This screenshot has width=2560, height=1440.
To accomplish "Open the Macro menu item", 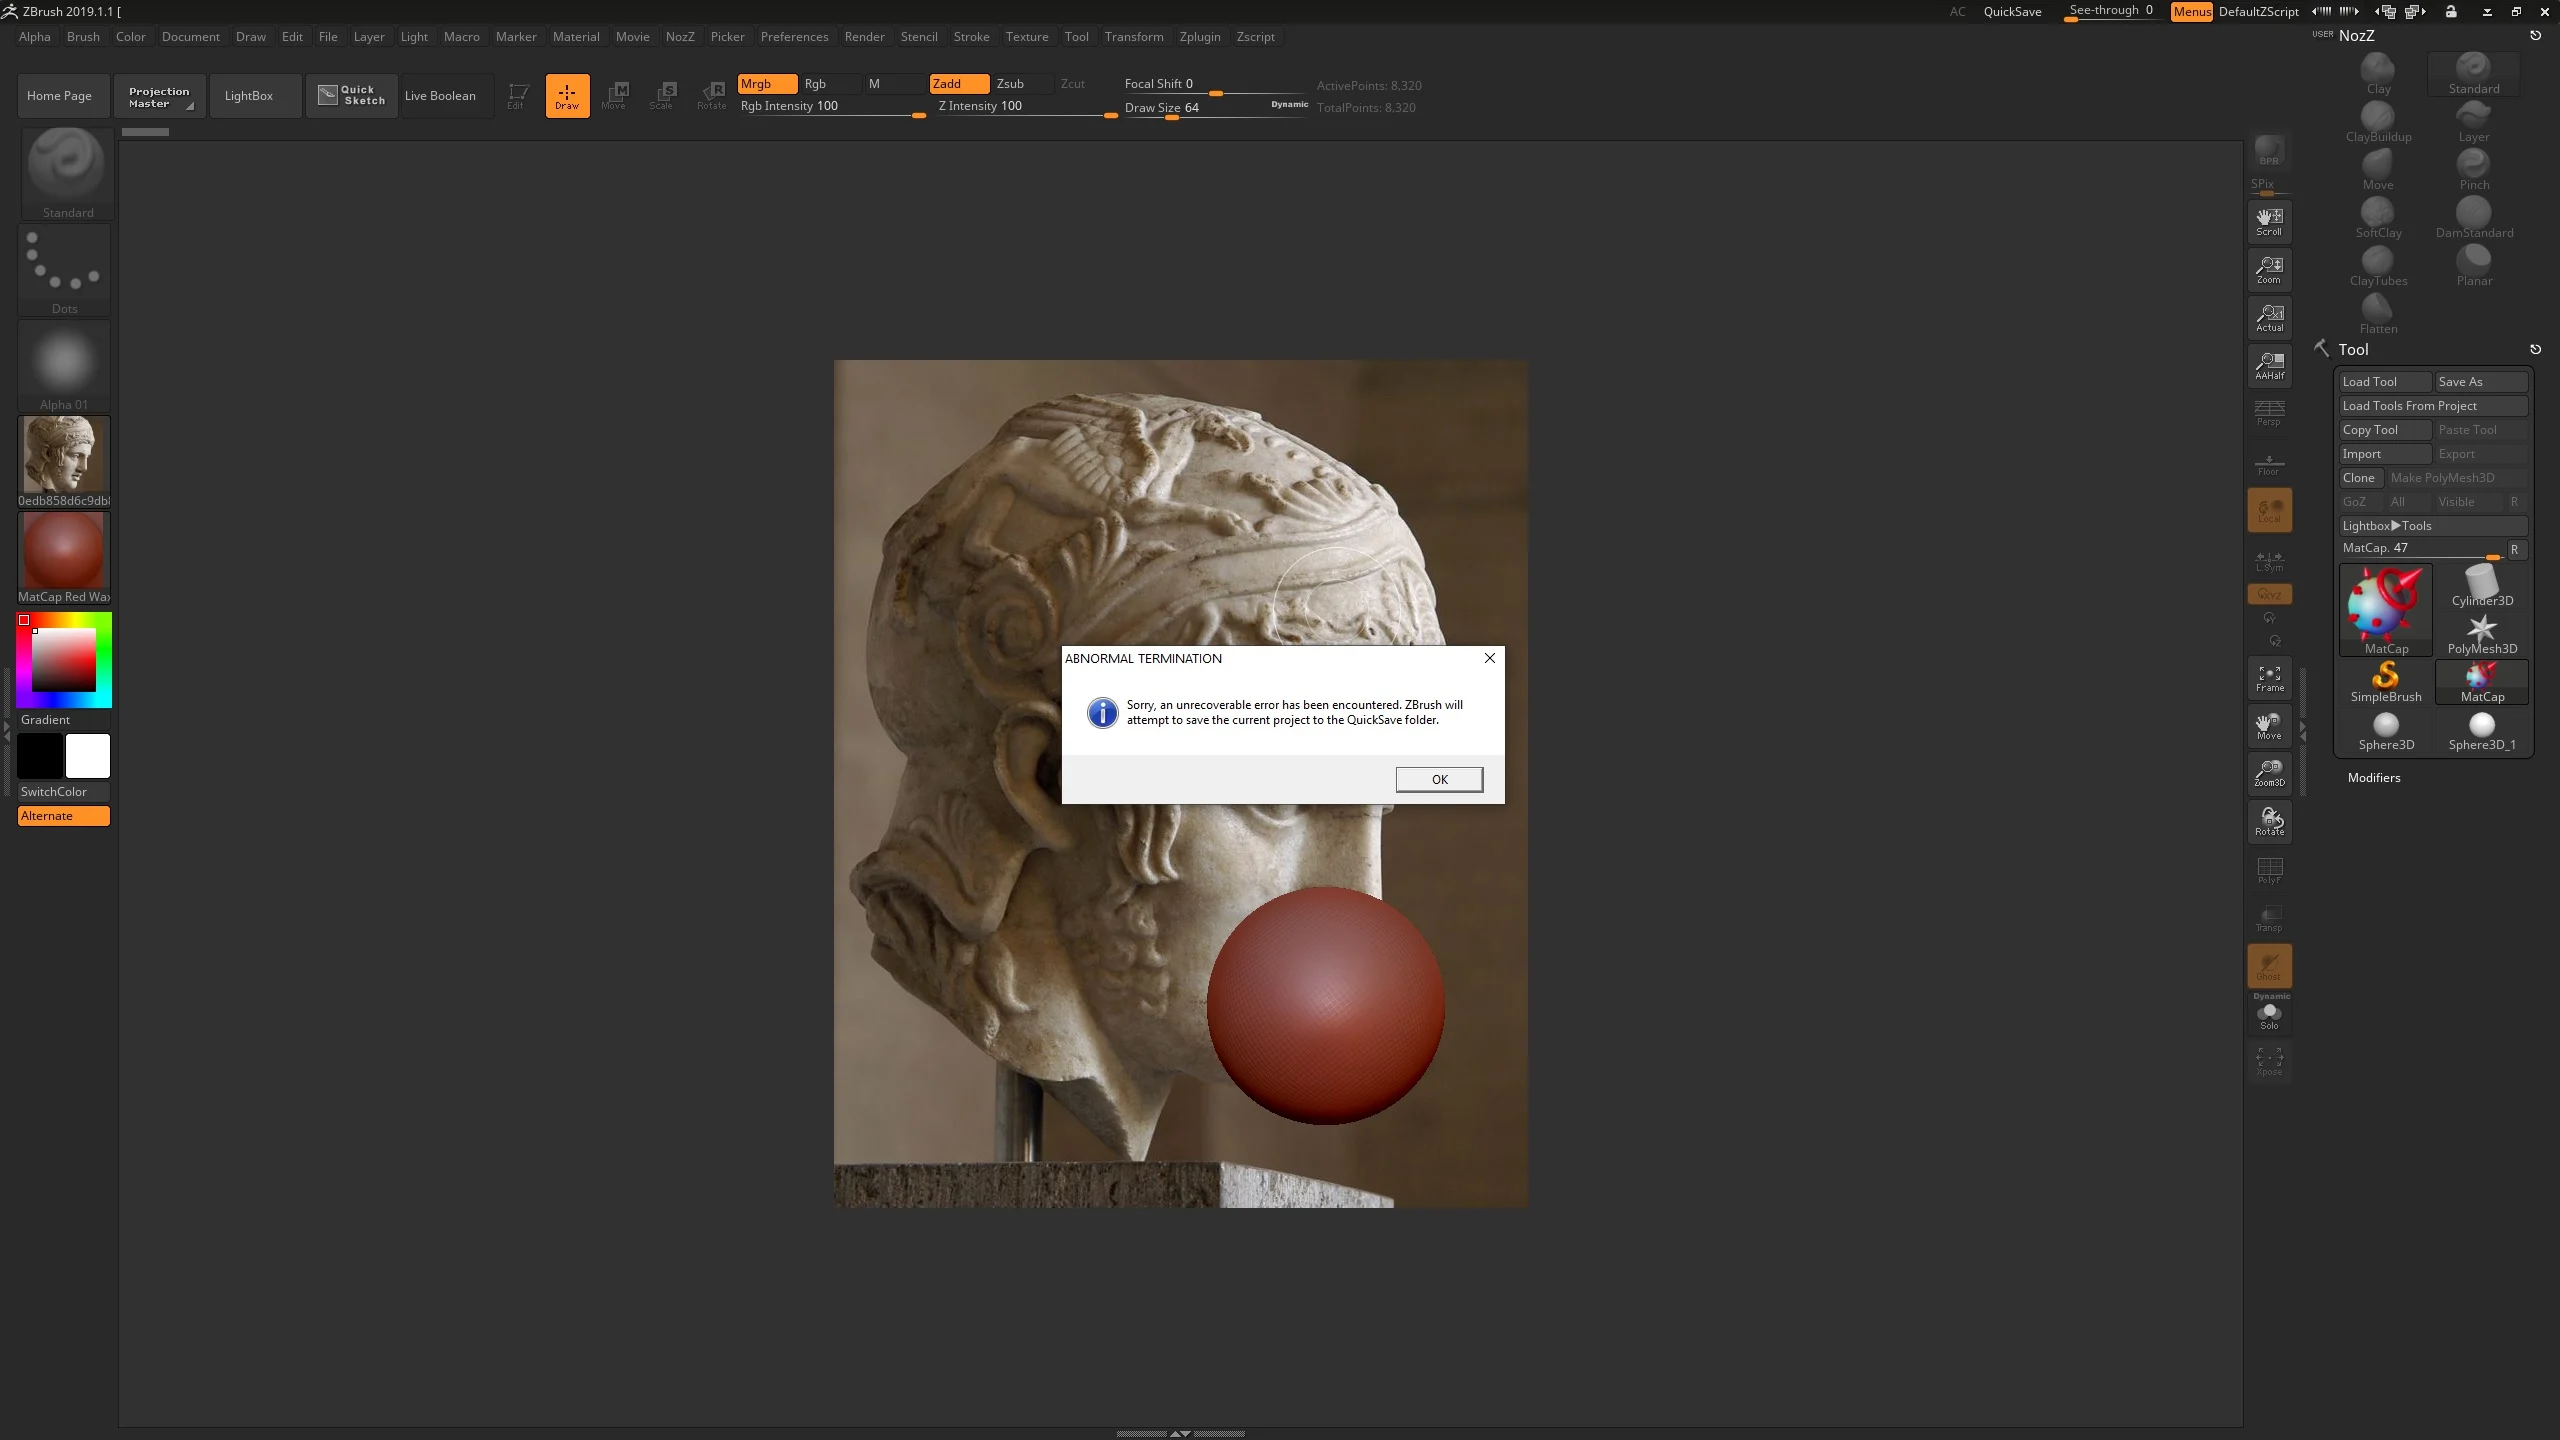I will pos(461,37).
